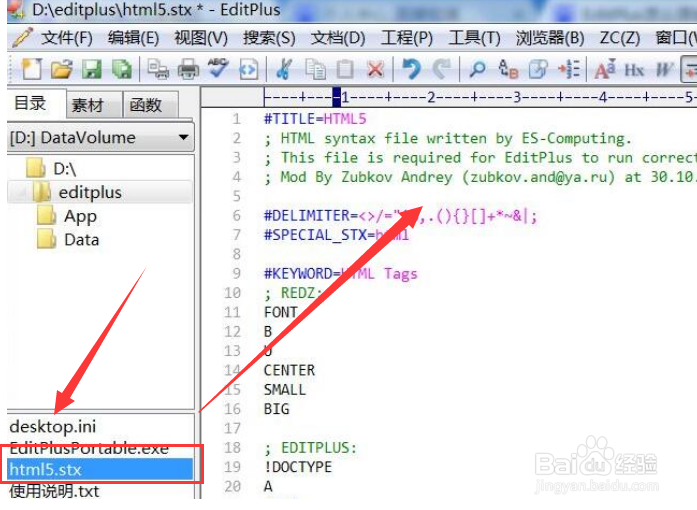Open the ZC(Z) menu
Viewport: 697px width, 510px height.
coord(620,38)
